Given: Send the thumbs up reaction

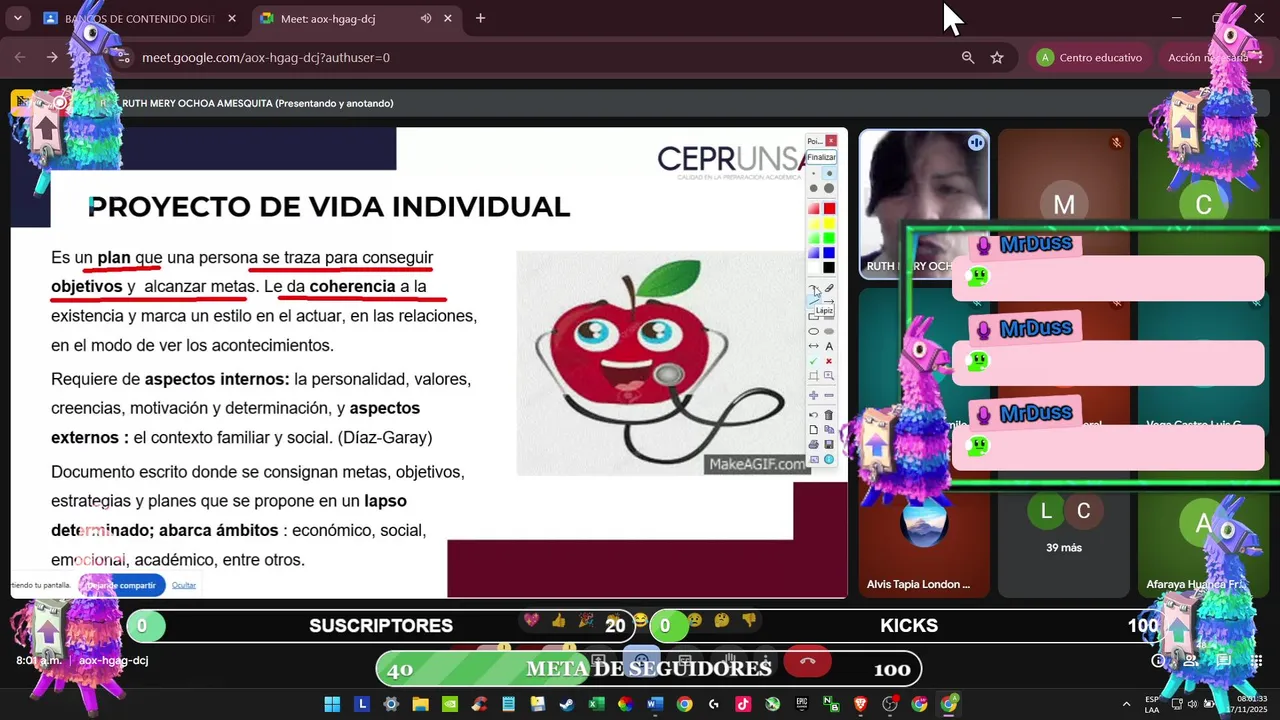Looking at the screenshot, I should [558, 621].
